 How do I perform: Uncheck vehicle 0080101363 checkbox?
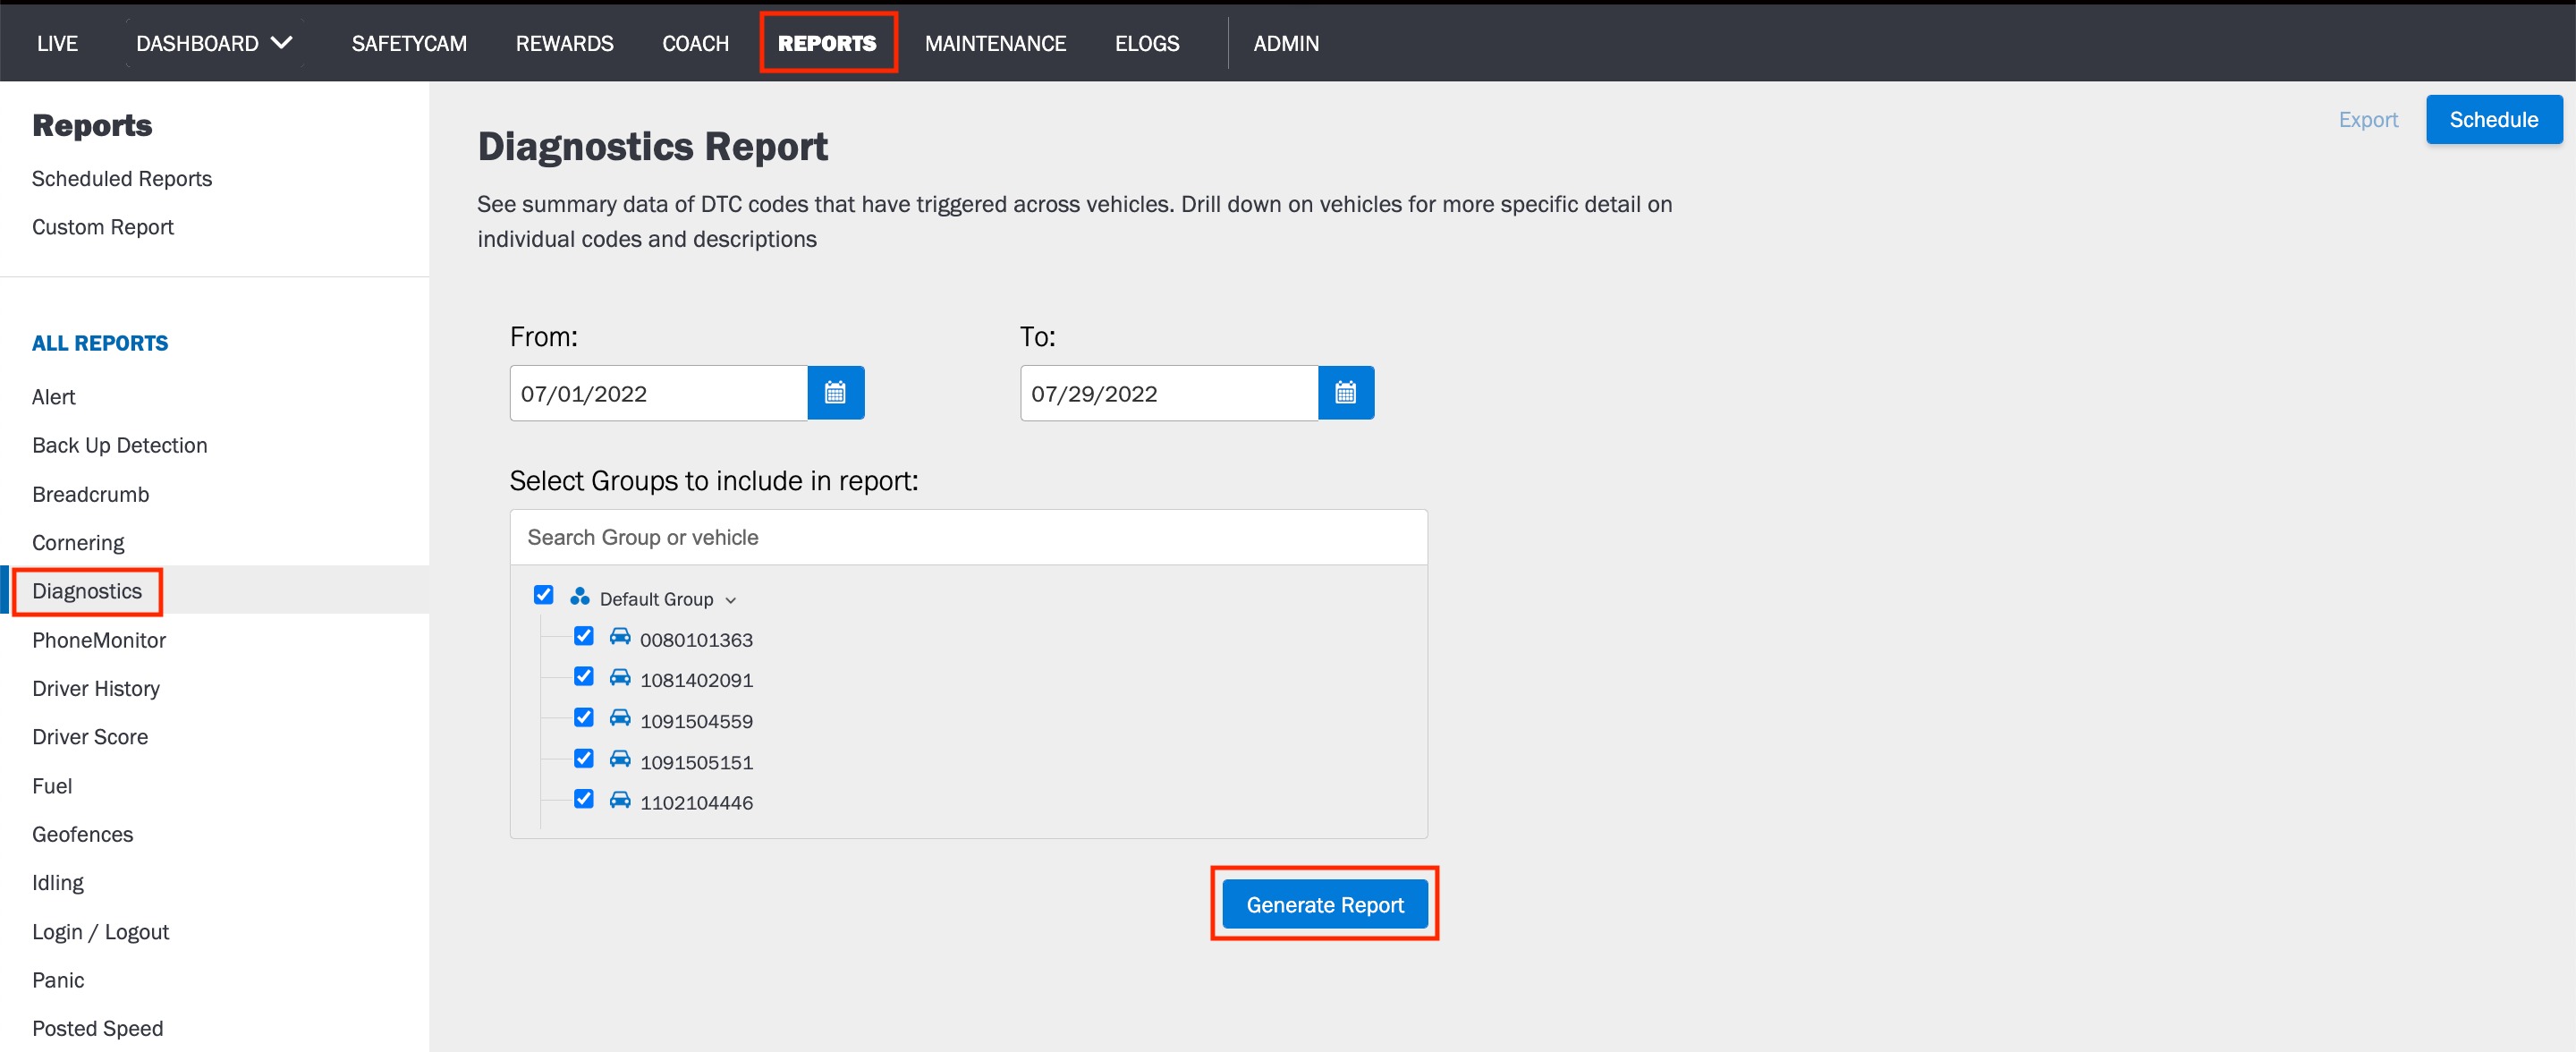584,636
